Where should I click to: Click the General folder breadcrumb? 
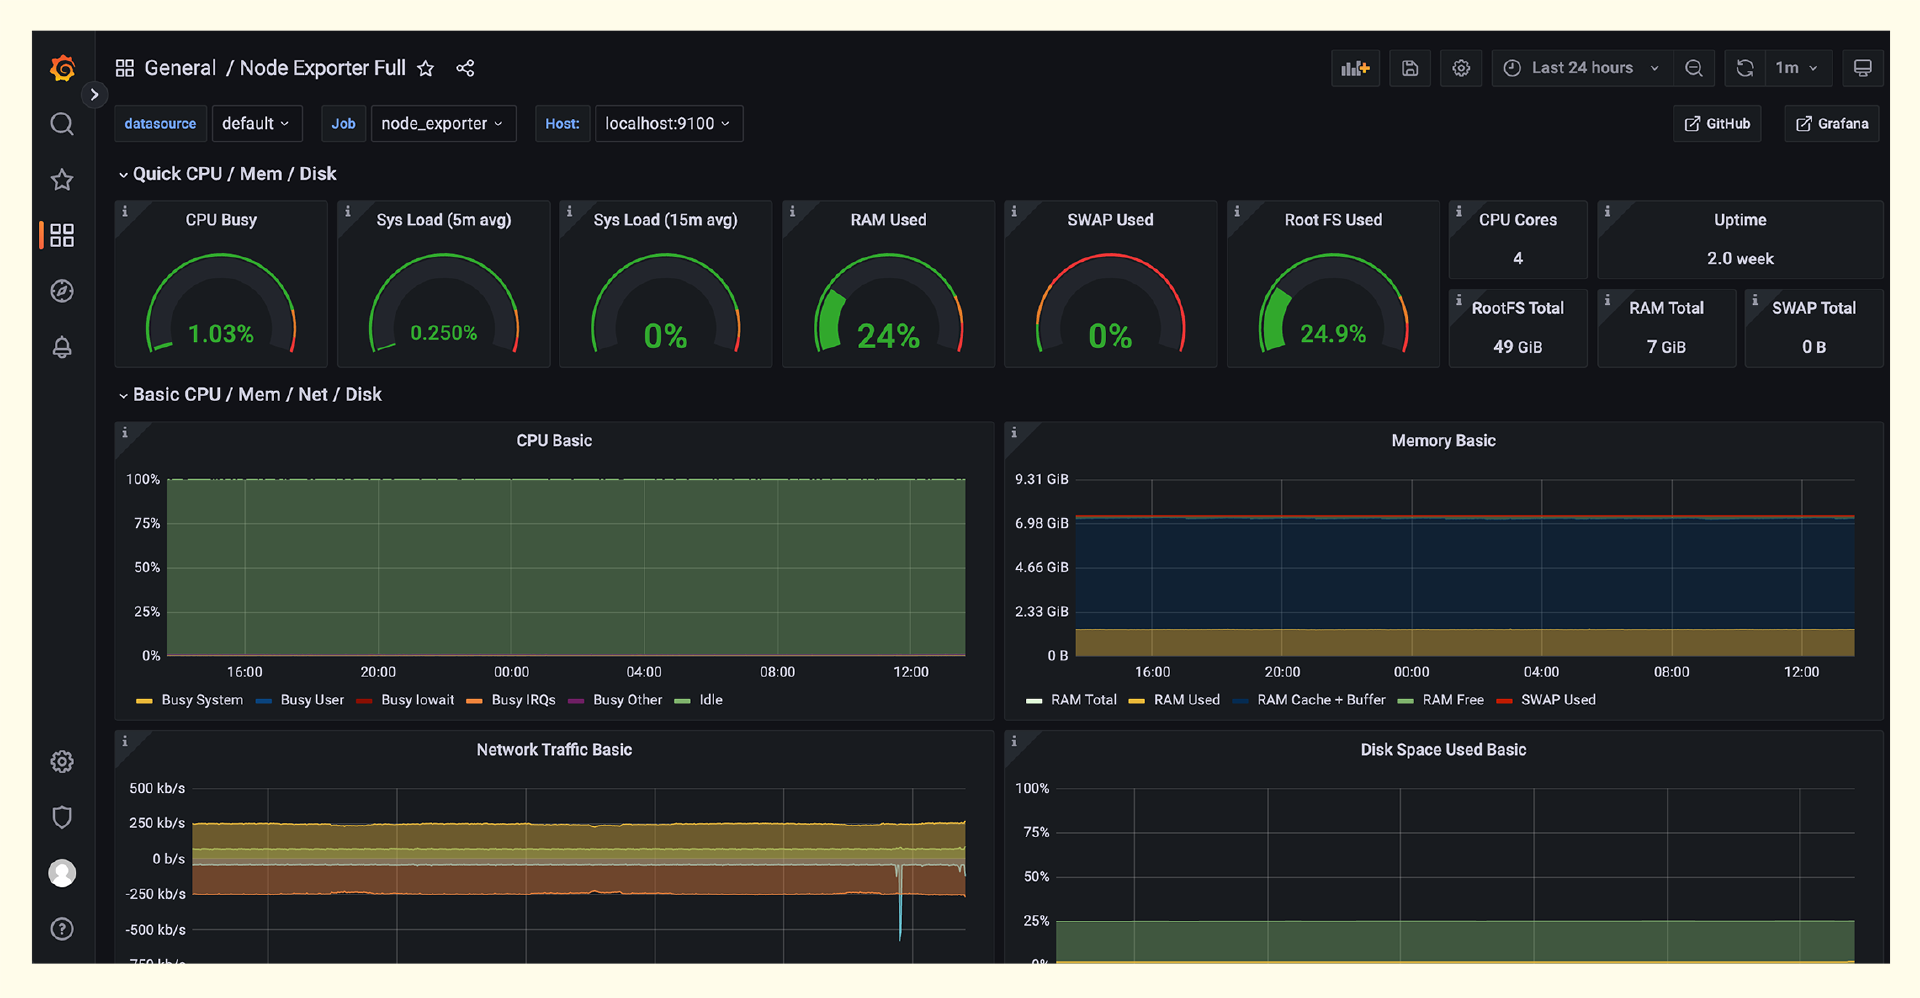180,68
